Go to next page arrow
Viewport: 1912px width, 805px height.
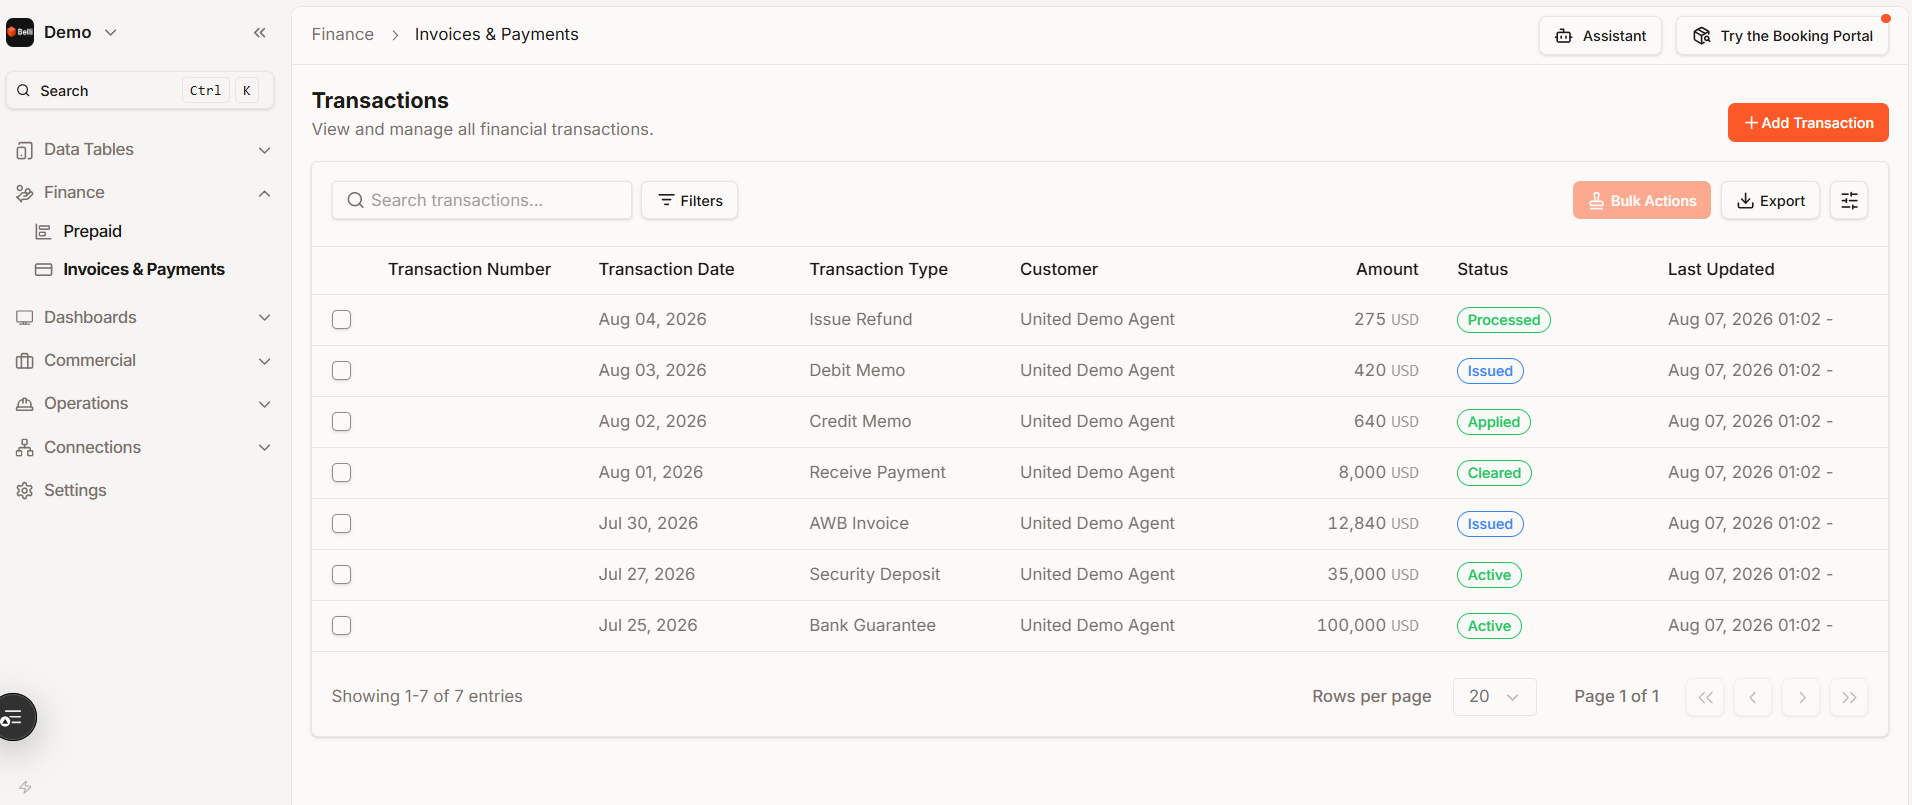click(1801, 698)
